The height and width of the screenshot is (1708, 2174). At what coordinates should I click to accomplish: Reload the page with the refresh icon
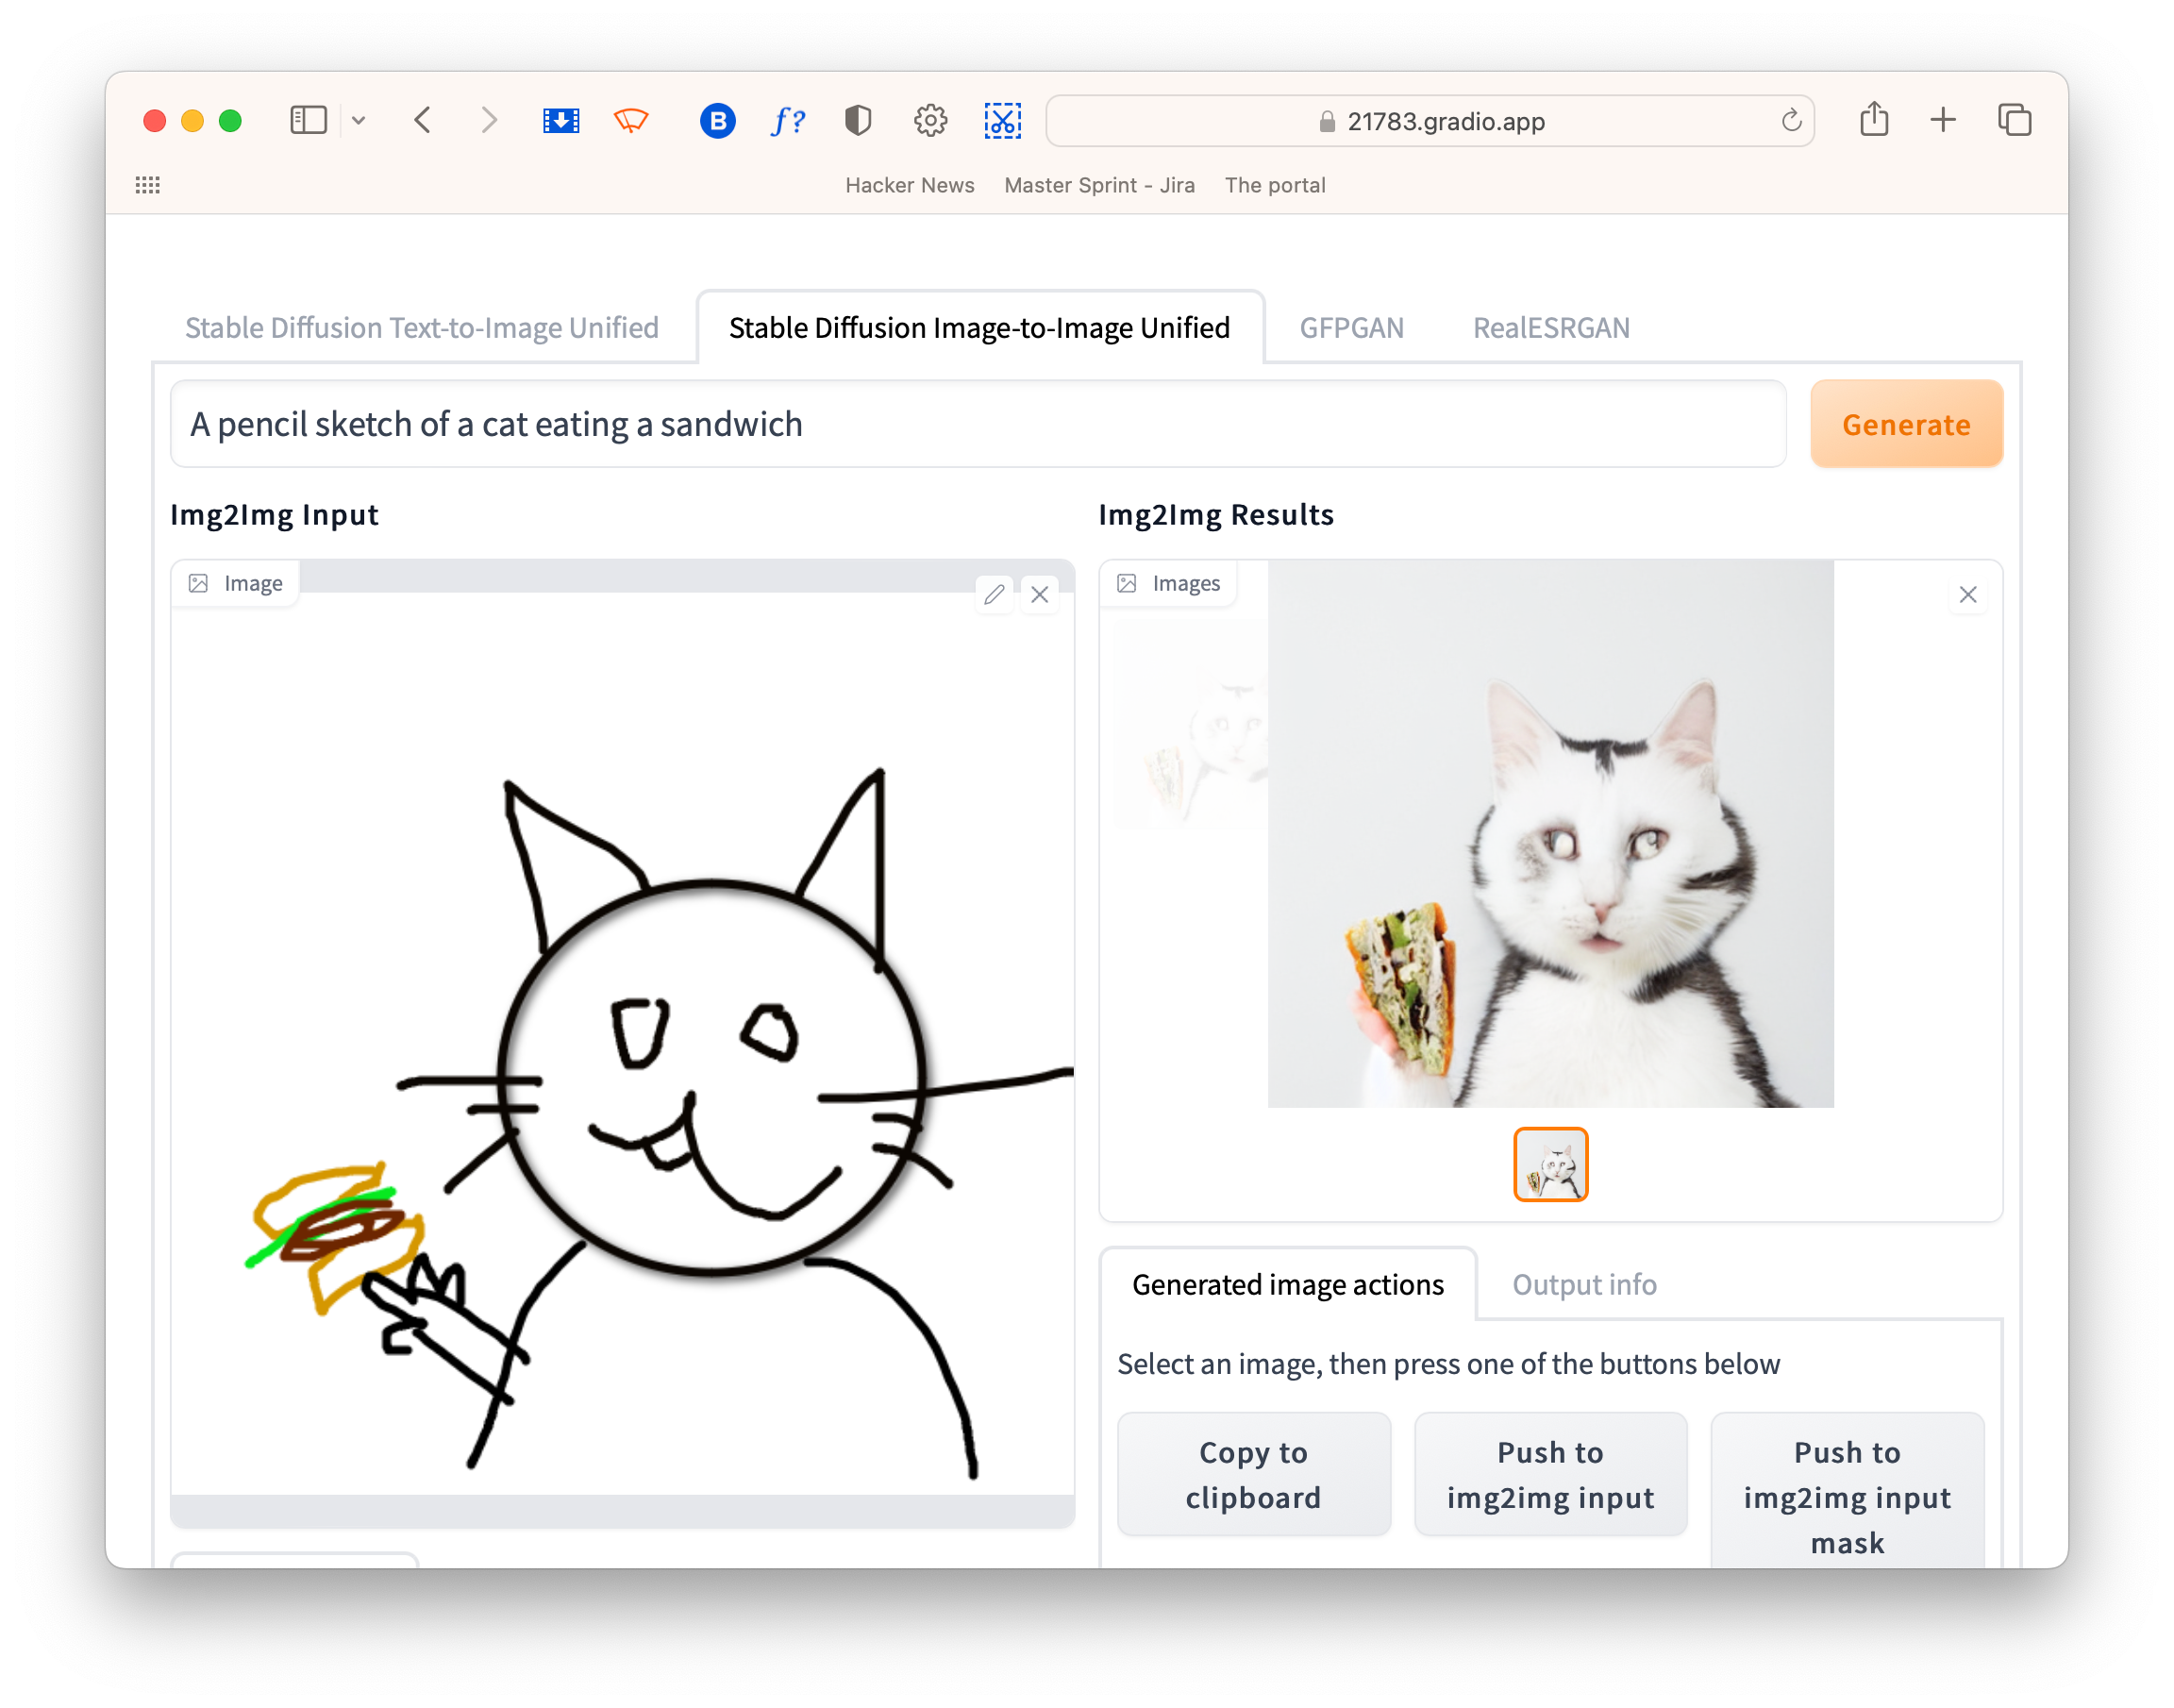tap(1791, 121)
